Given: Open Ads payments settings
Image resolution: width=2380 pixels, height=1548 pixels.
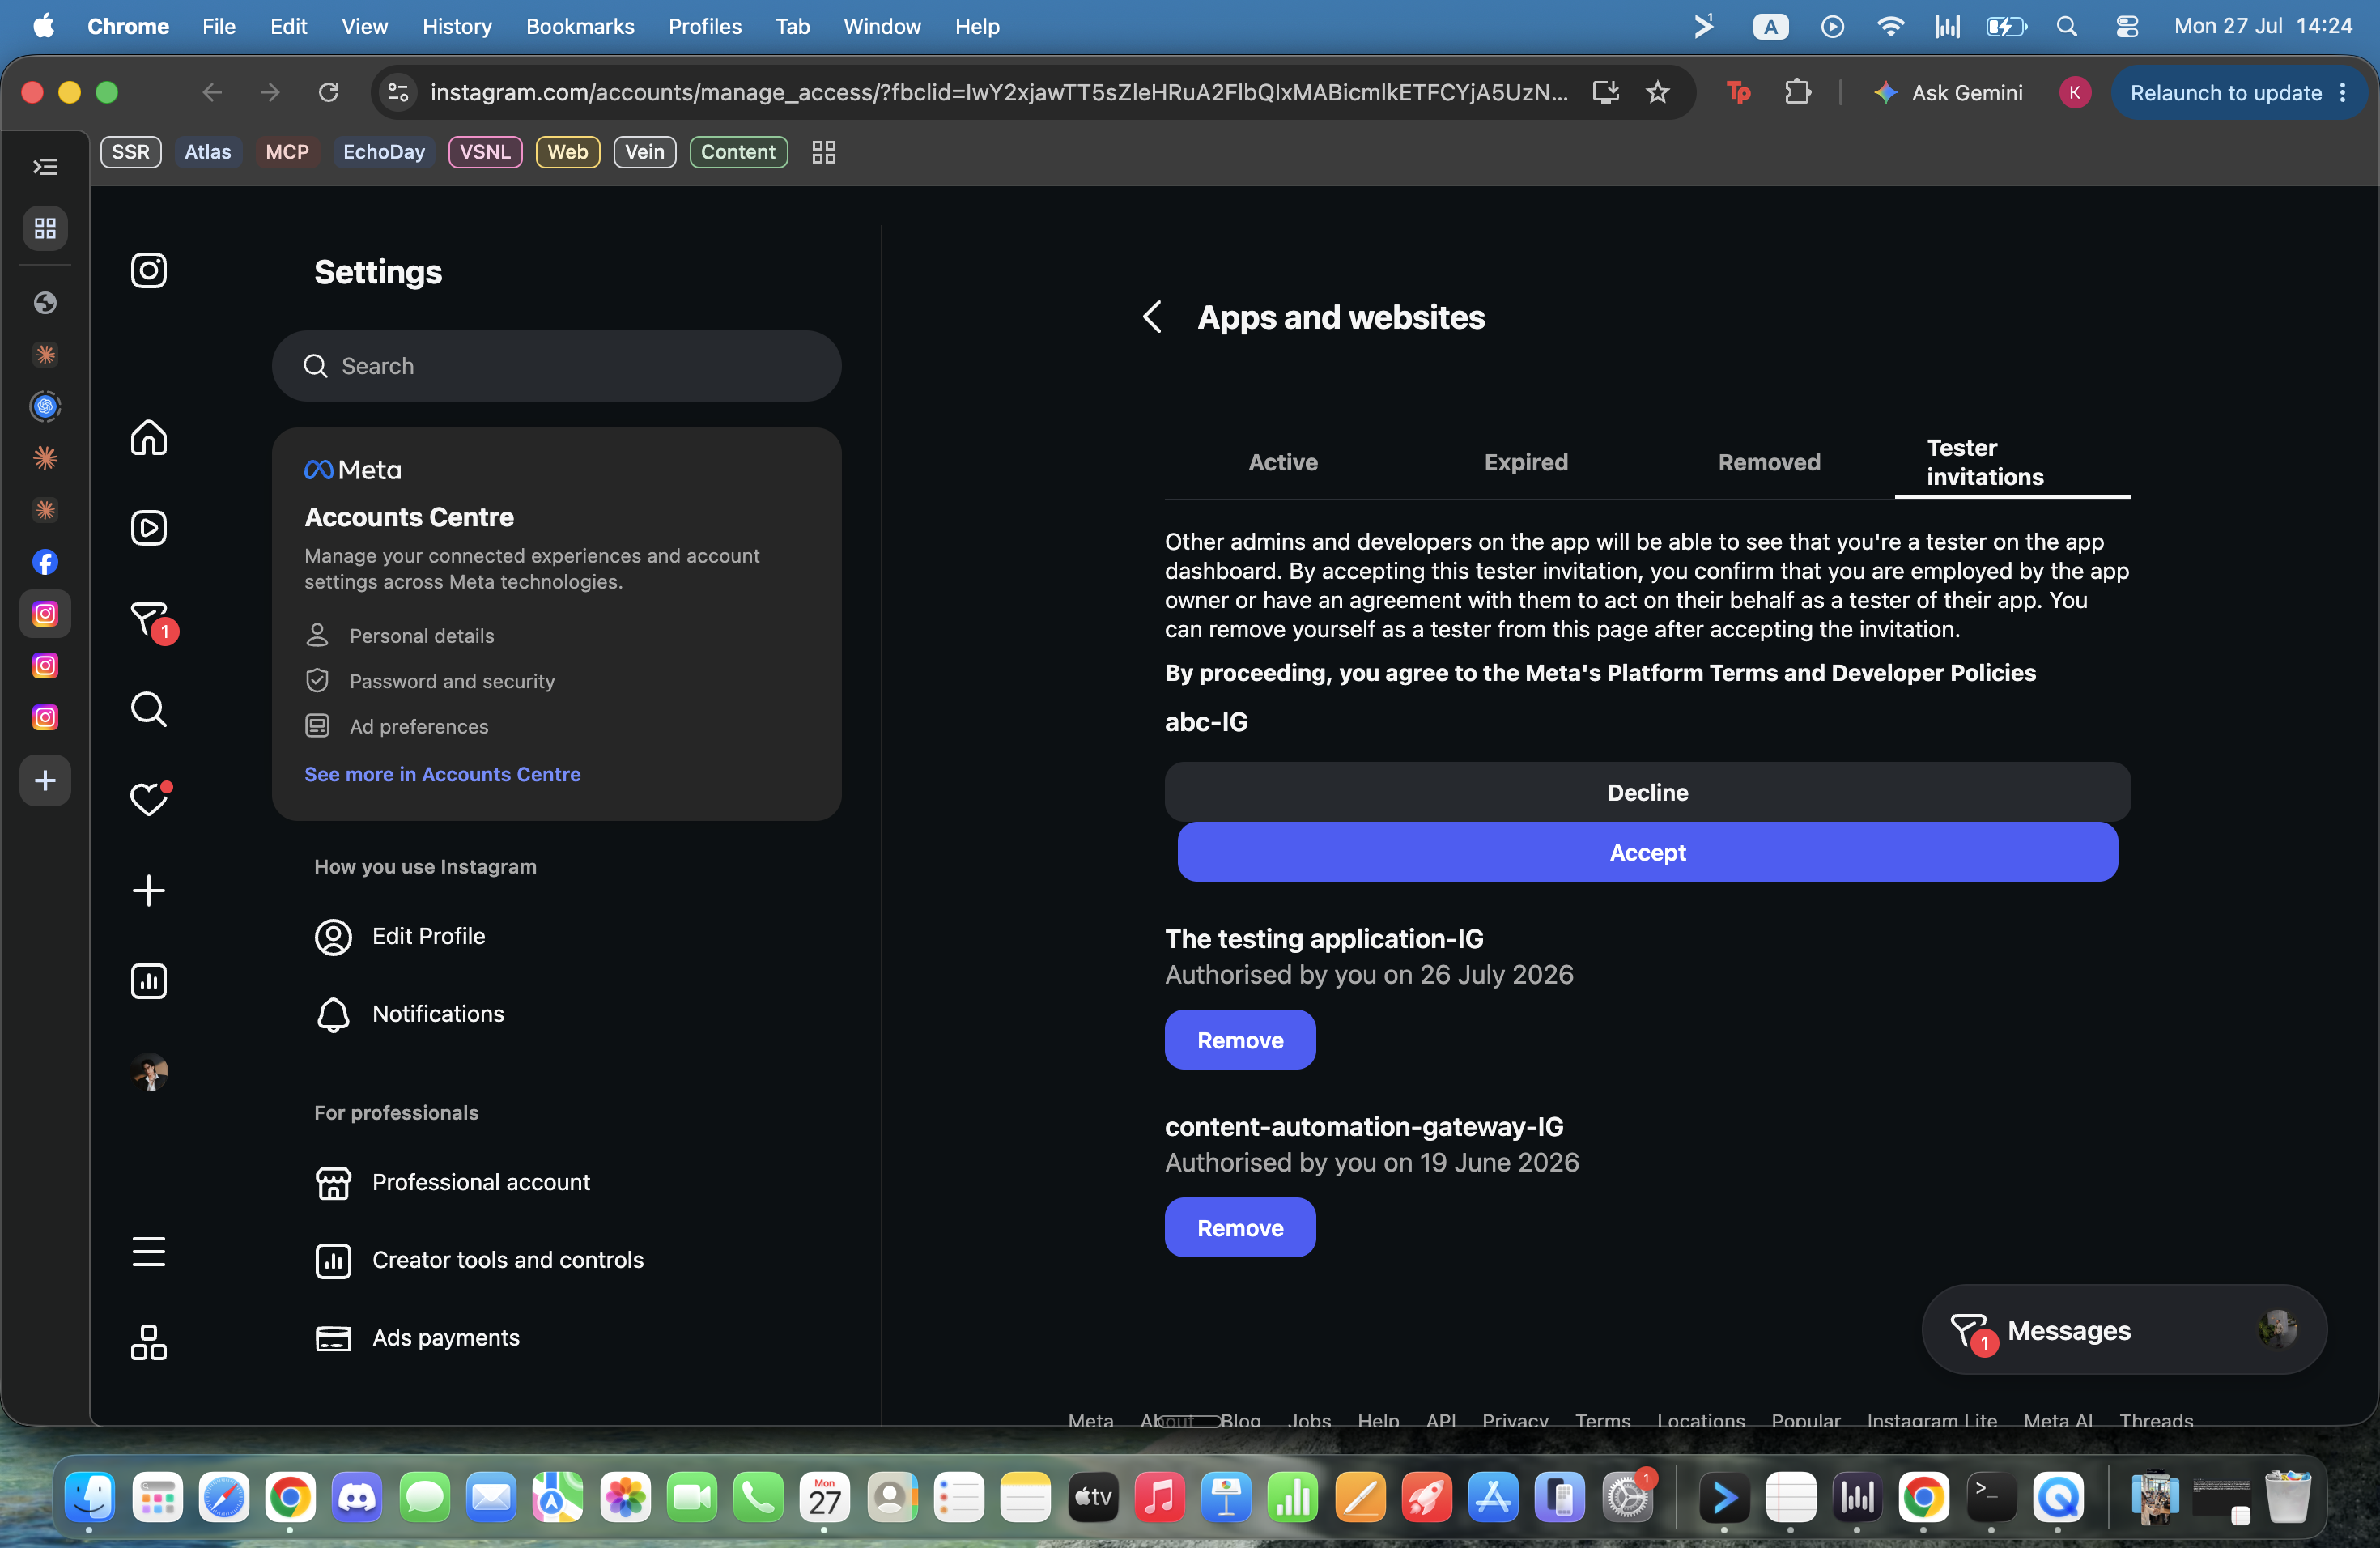Looking at the screenshot, I should click(417, 1338).
